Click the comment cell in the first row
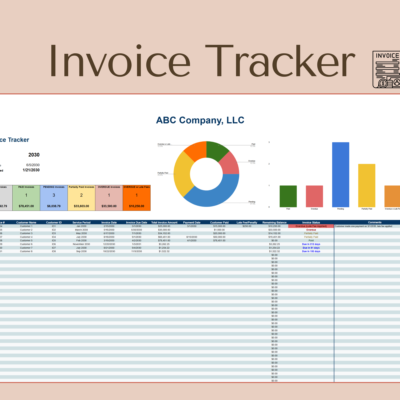The height and width of the screenshot is (400, 400). [367, 226]
